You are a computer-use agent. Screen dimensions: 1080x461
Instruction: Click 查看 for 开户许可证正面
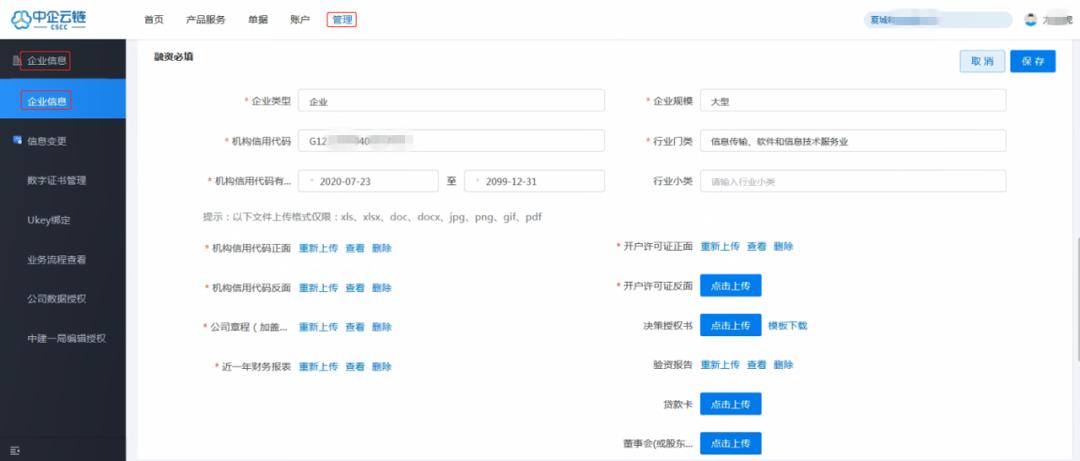pyautogui.click(x=756, y=246)
